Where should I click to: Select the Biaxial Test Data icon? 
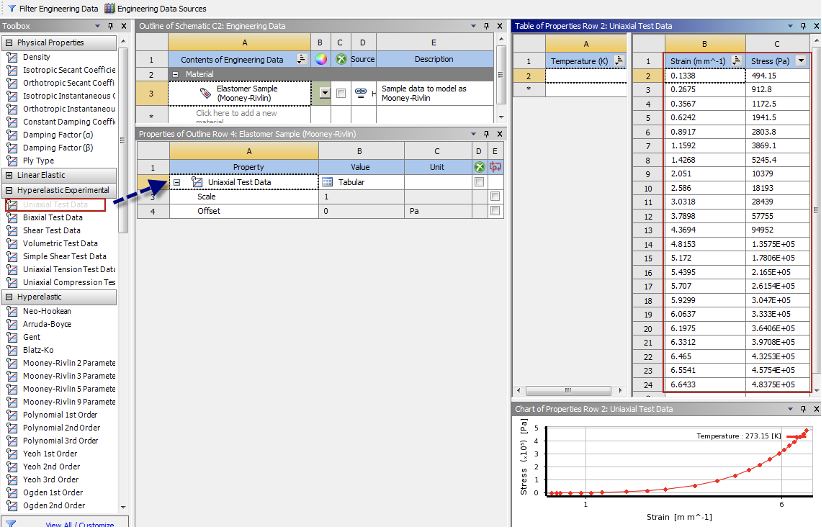pyautogui.click(x=12, y=218)
